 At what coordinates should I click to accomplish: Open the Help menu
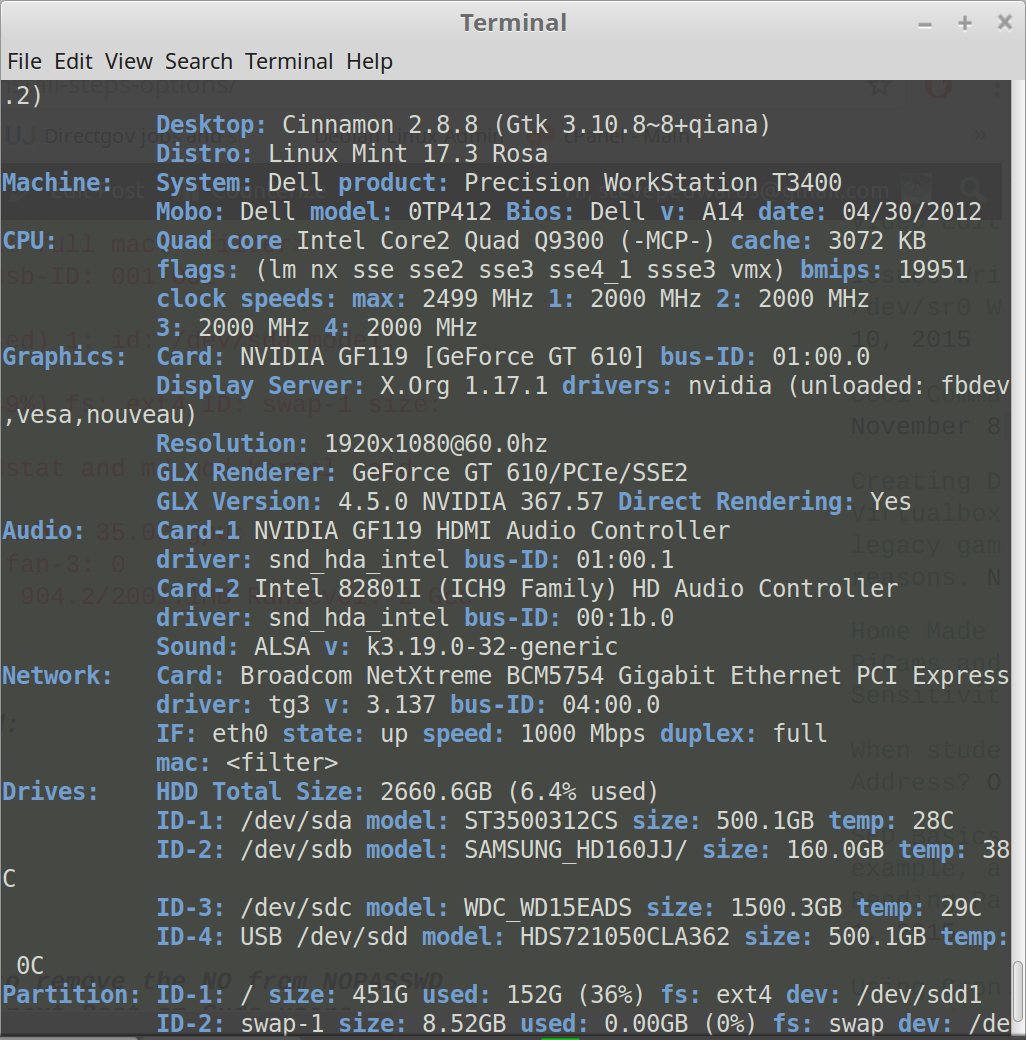(369, 62)
